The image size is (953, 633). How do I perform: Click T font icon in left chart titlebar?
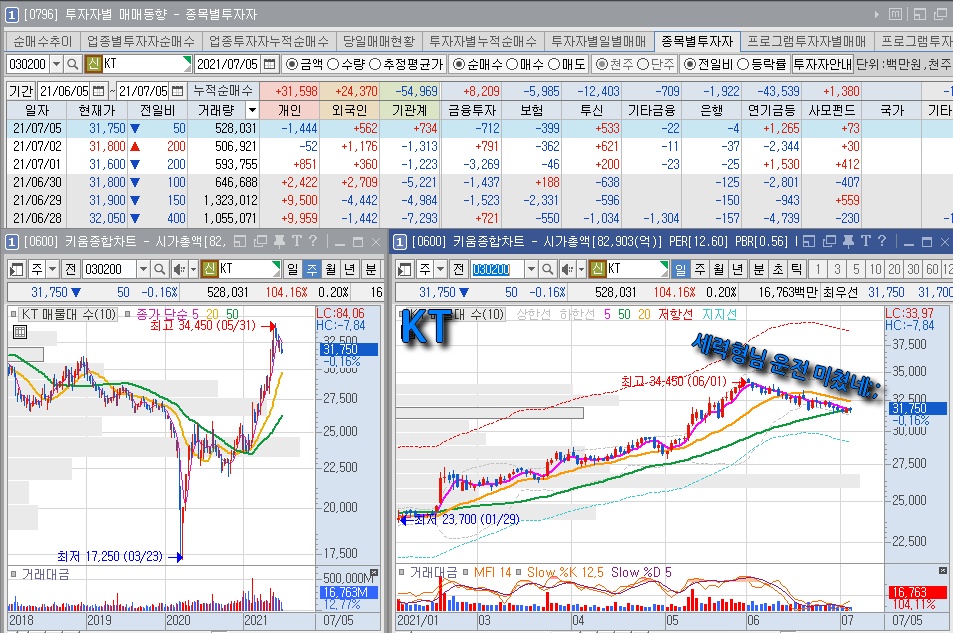(297, 241)
